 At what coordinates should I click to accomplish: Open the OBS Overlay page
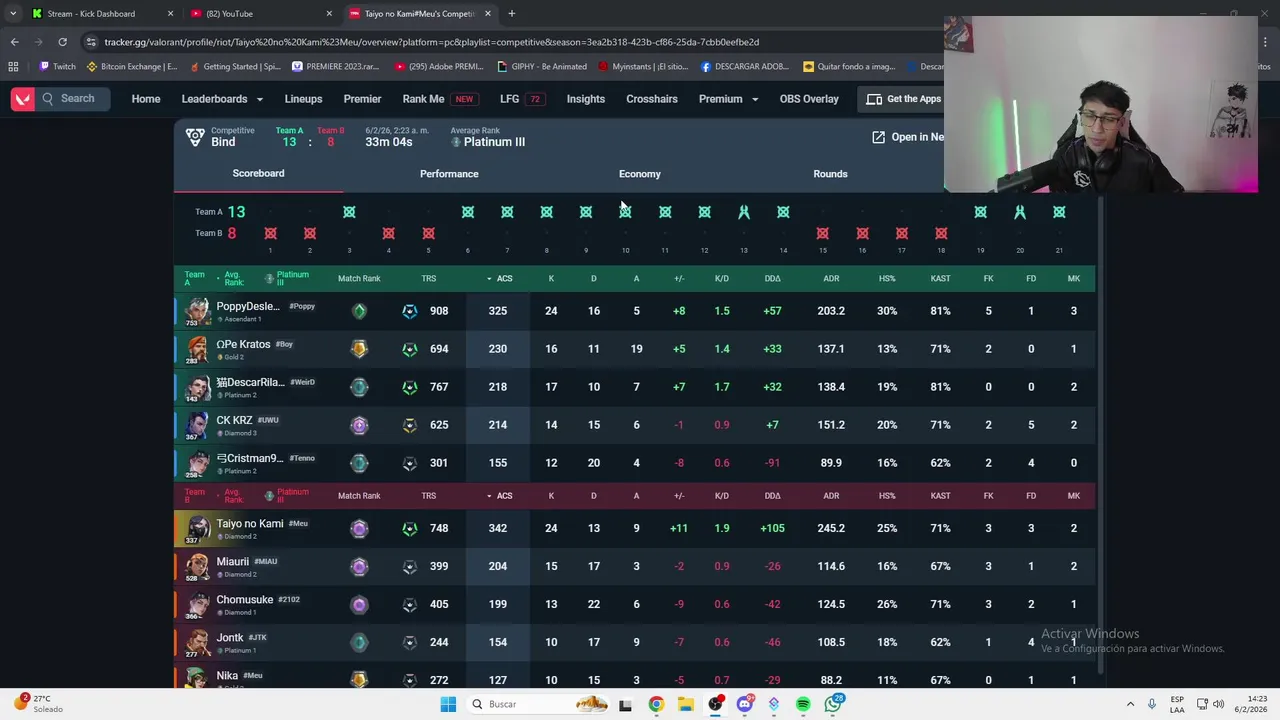pos(809,99)
